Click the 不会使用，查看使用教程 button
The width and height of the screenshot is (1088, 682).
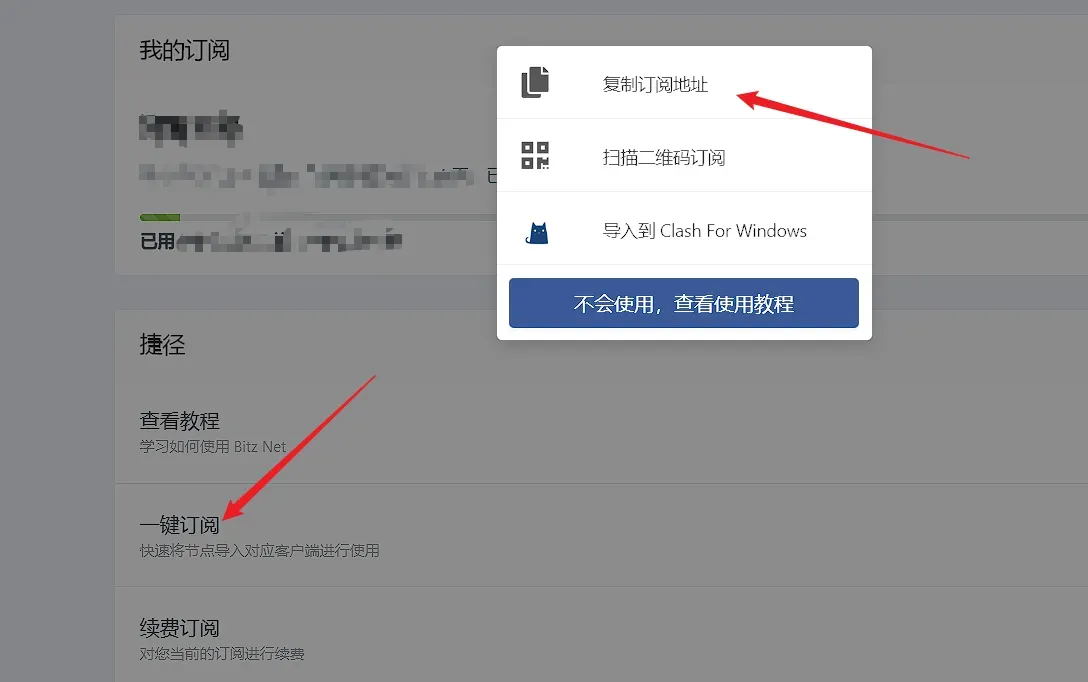click(683, 303)
